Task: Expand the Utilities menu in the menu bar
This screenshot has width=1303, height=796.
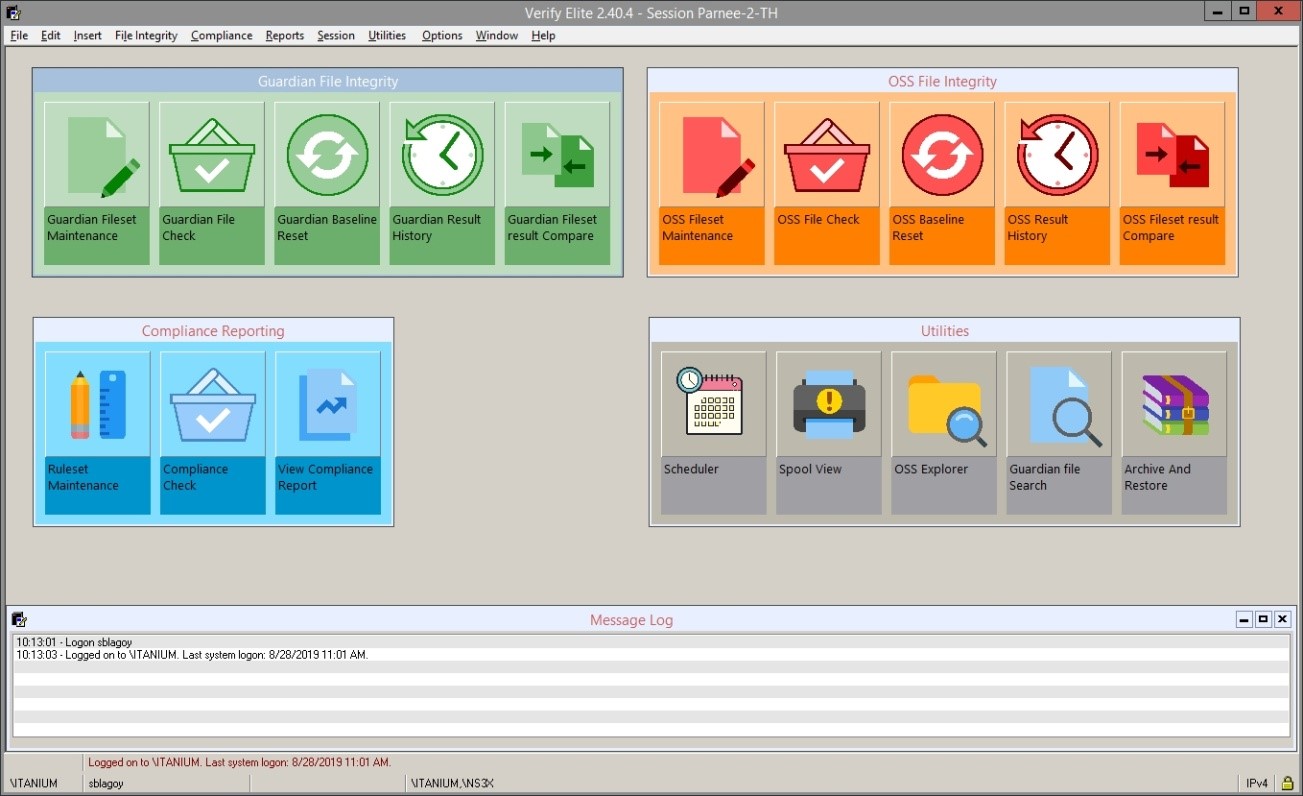Action: (x=387, y=35)
